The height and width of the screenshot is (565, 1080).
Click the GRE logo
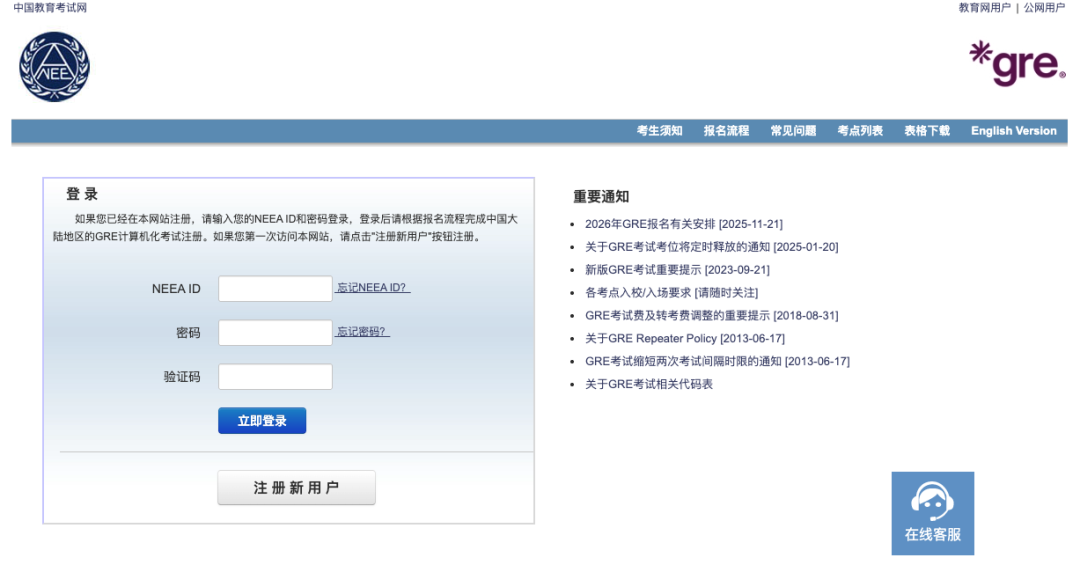[1017, 63]
